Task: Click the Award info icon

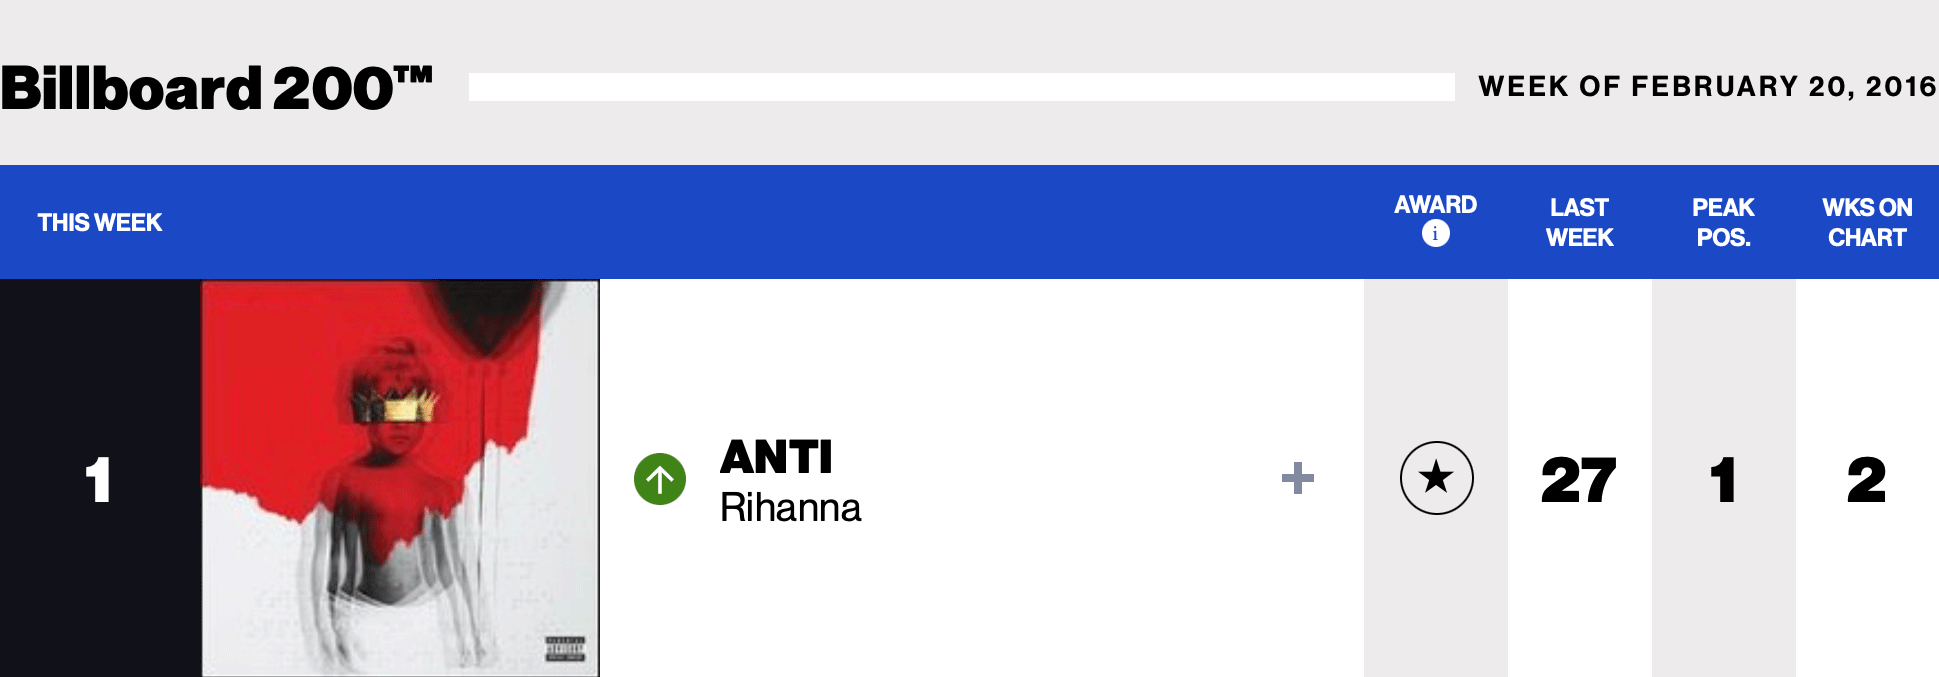Action: [1435, 234]
